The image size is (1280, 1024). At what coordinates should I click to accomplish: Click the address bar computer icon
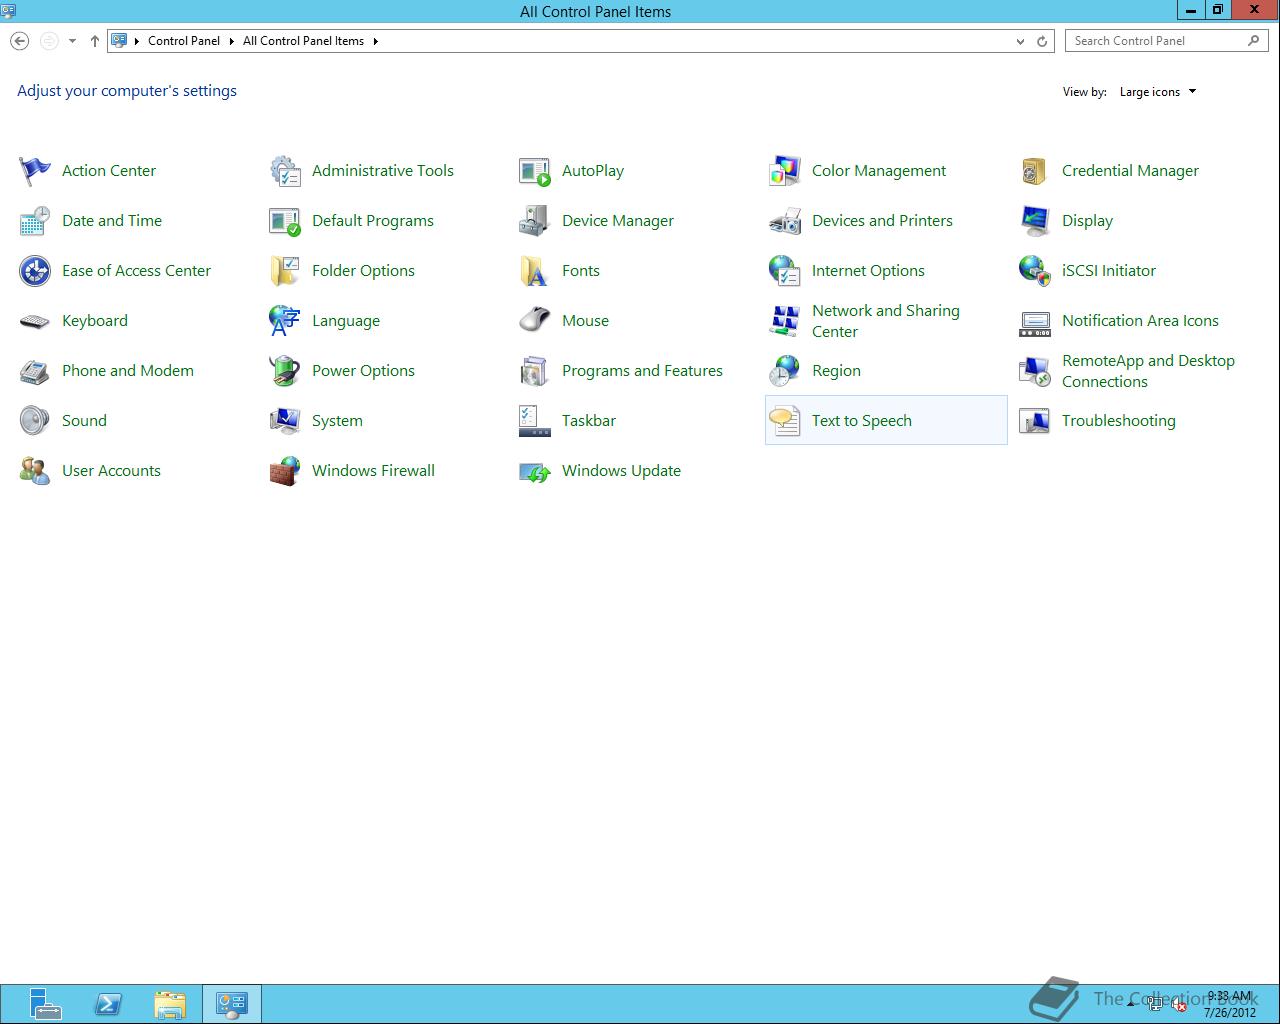(x=119, y=41)
